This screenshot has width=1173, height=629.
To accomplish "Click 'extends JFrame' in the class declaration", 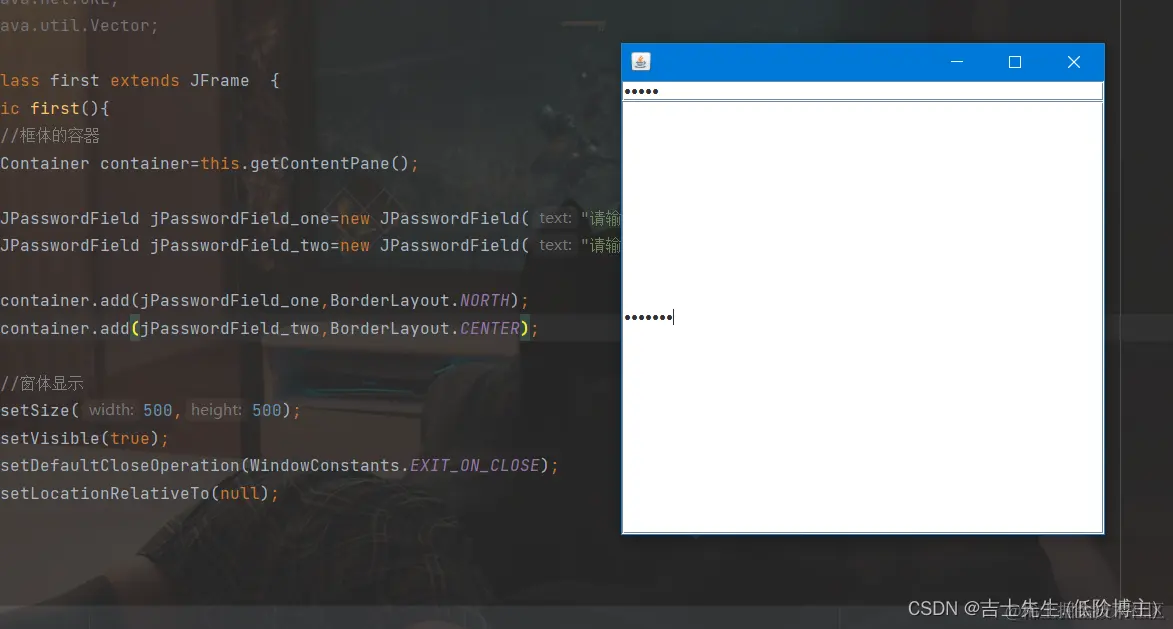I will pyautogui.click(x=180, y=81).
